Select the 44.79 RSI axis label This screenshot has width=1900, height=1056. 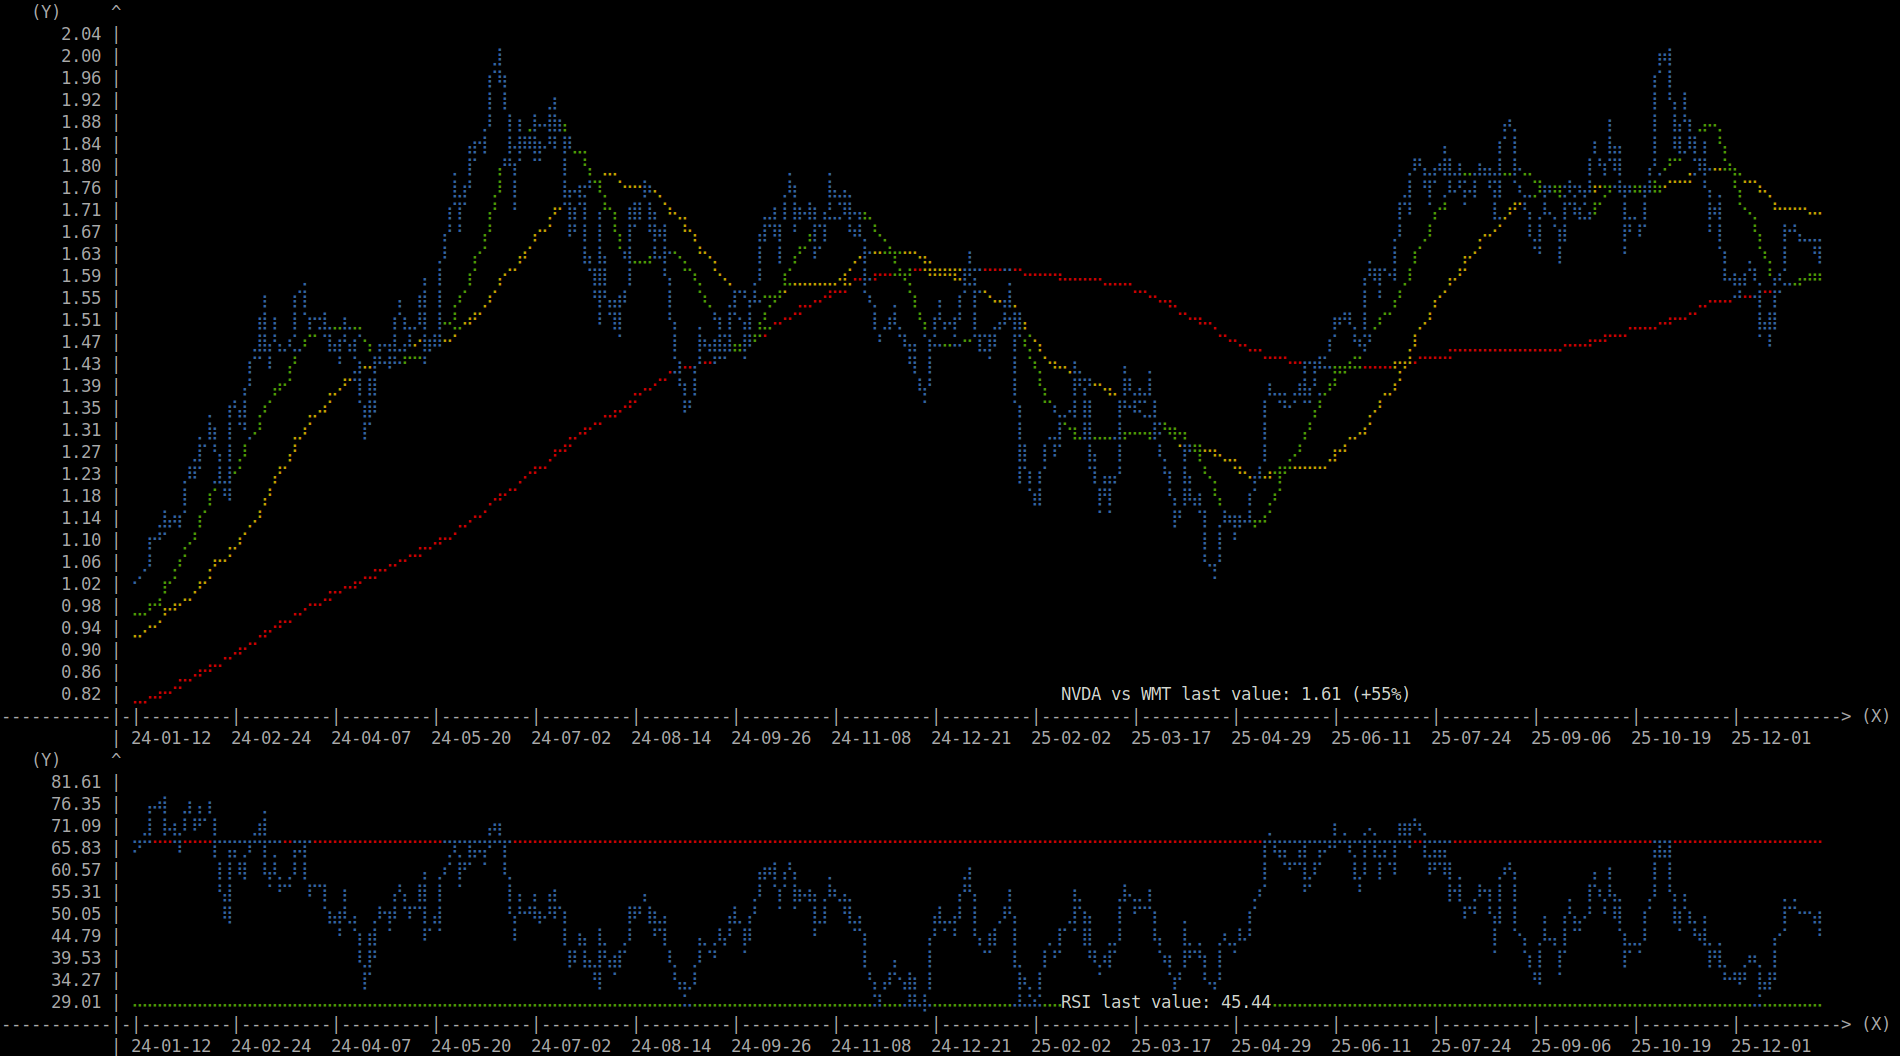[76, 936]
